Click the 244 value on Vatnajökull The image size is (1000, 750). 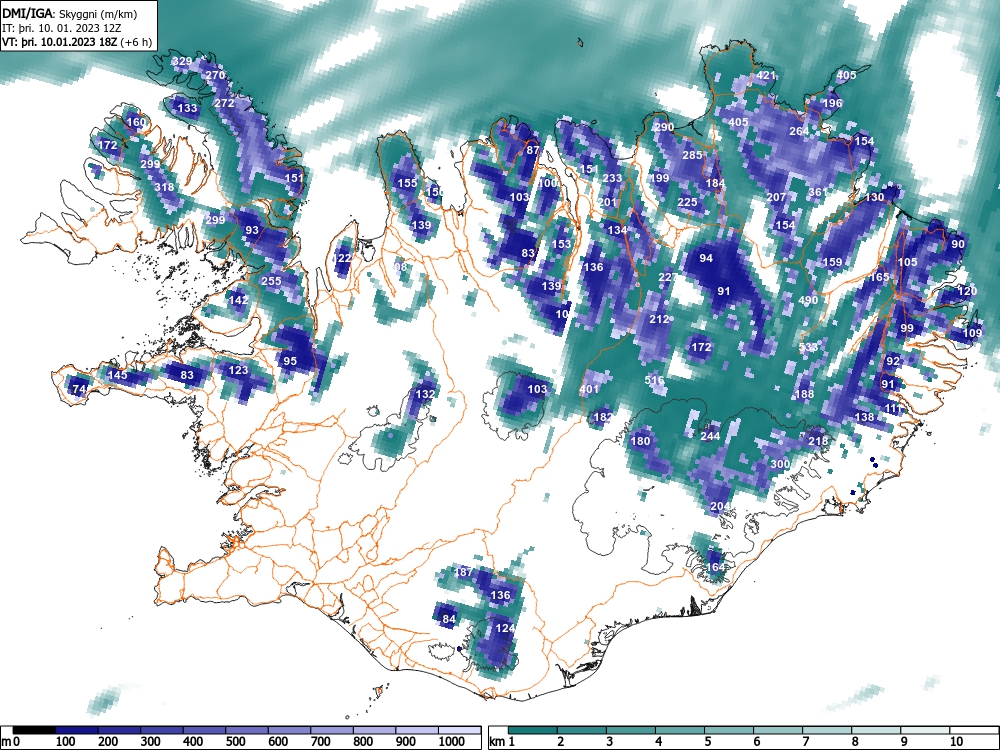710,436
